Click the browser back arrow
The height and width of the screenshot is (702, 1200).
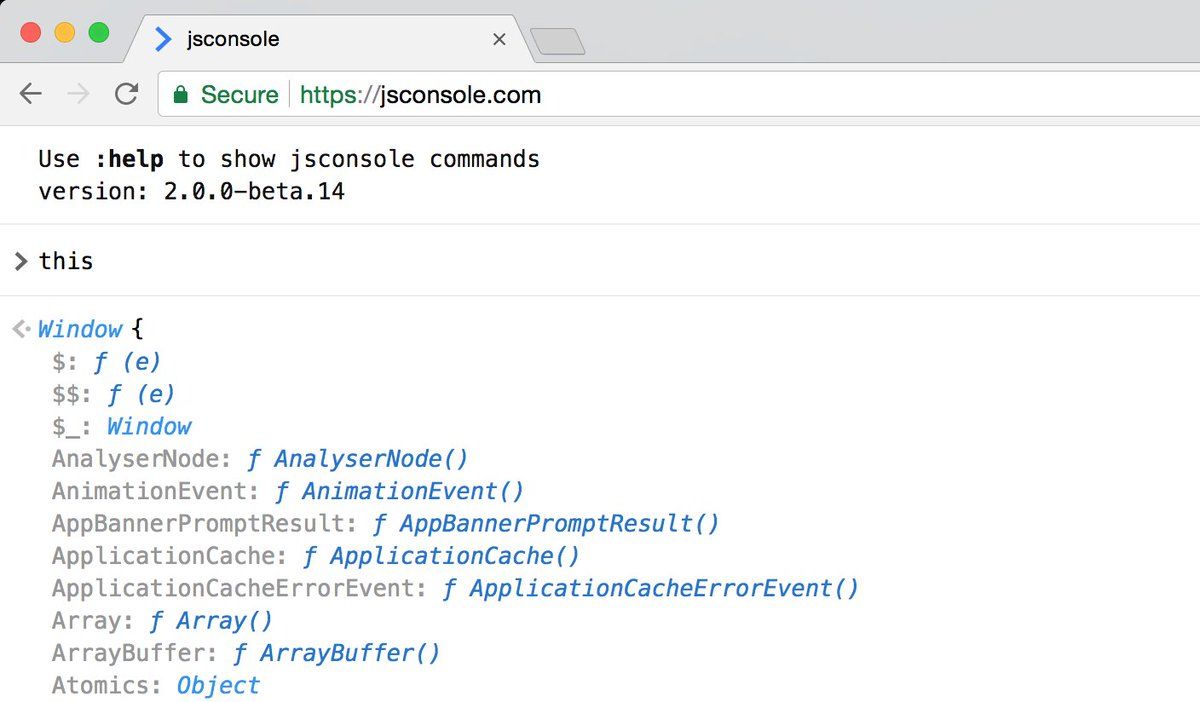point(31,94)
